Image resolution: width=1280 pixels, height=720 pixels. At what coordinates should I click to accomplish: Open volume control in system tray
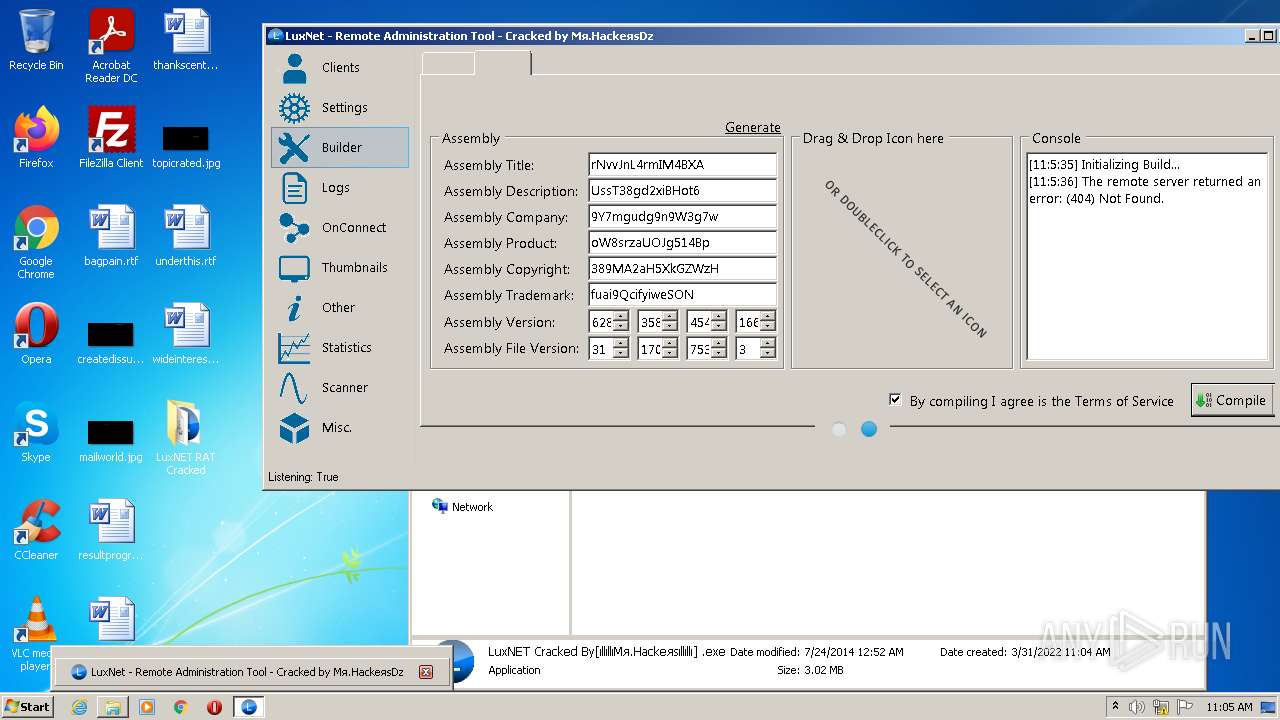coord(1137,707)
